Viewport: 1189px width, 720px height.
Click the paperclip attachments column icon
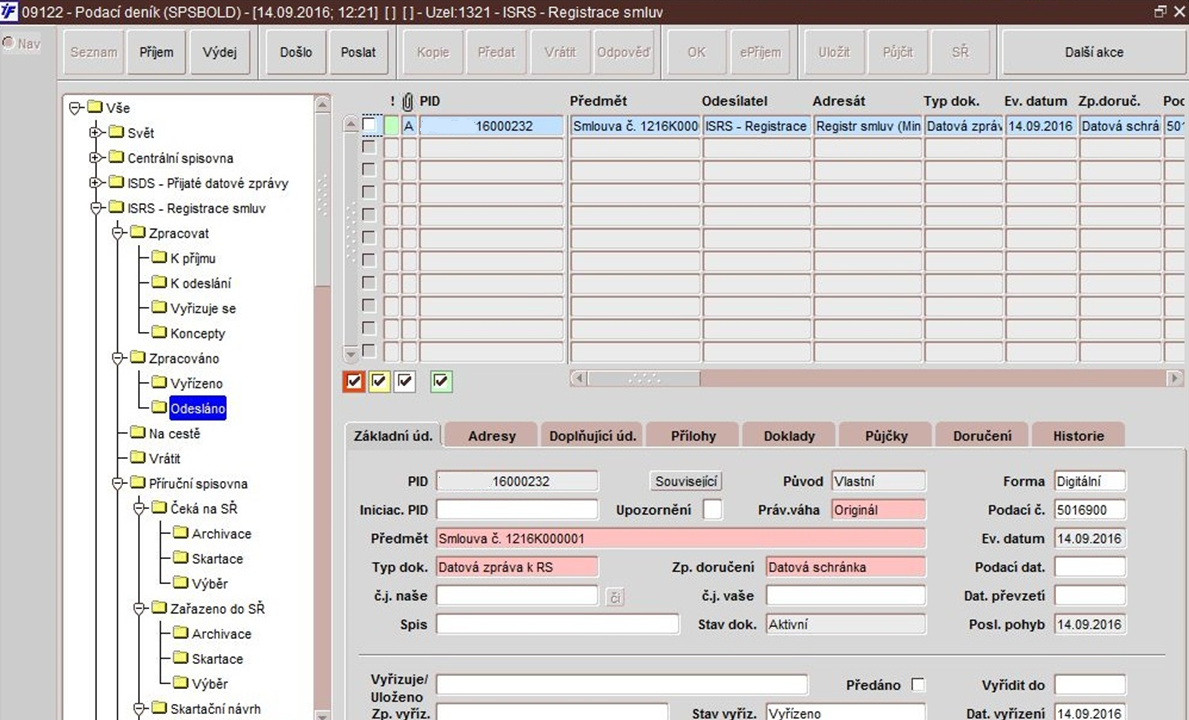[408, 101]
